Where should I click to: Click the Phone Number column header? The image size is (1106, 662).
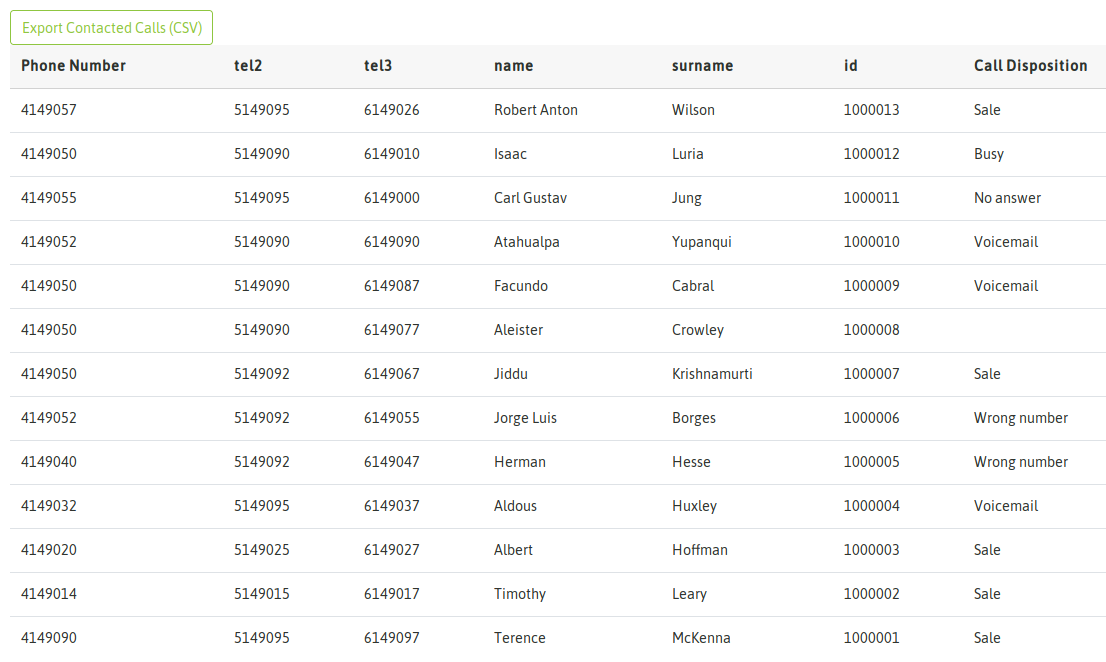point(73,66)
